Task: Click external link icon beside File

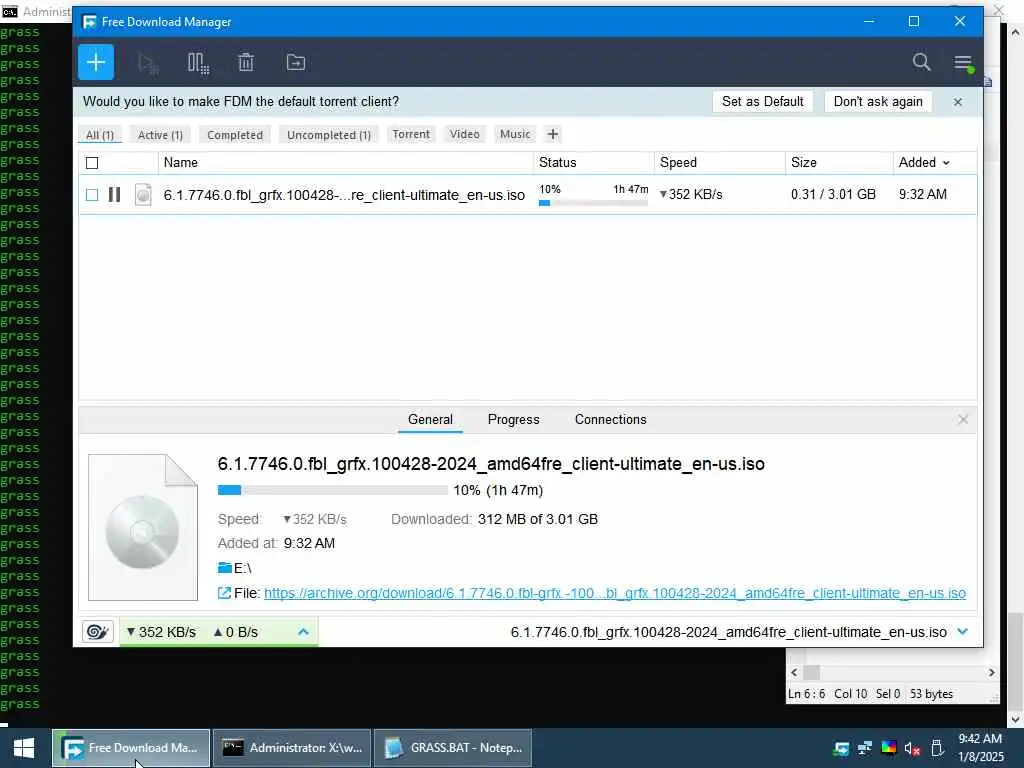Action: (x=224, y=593)
